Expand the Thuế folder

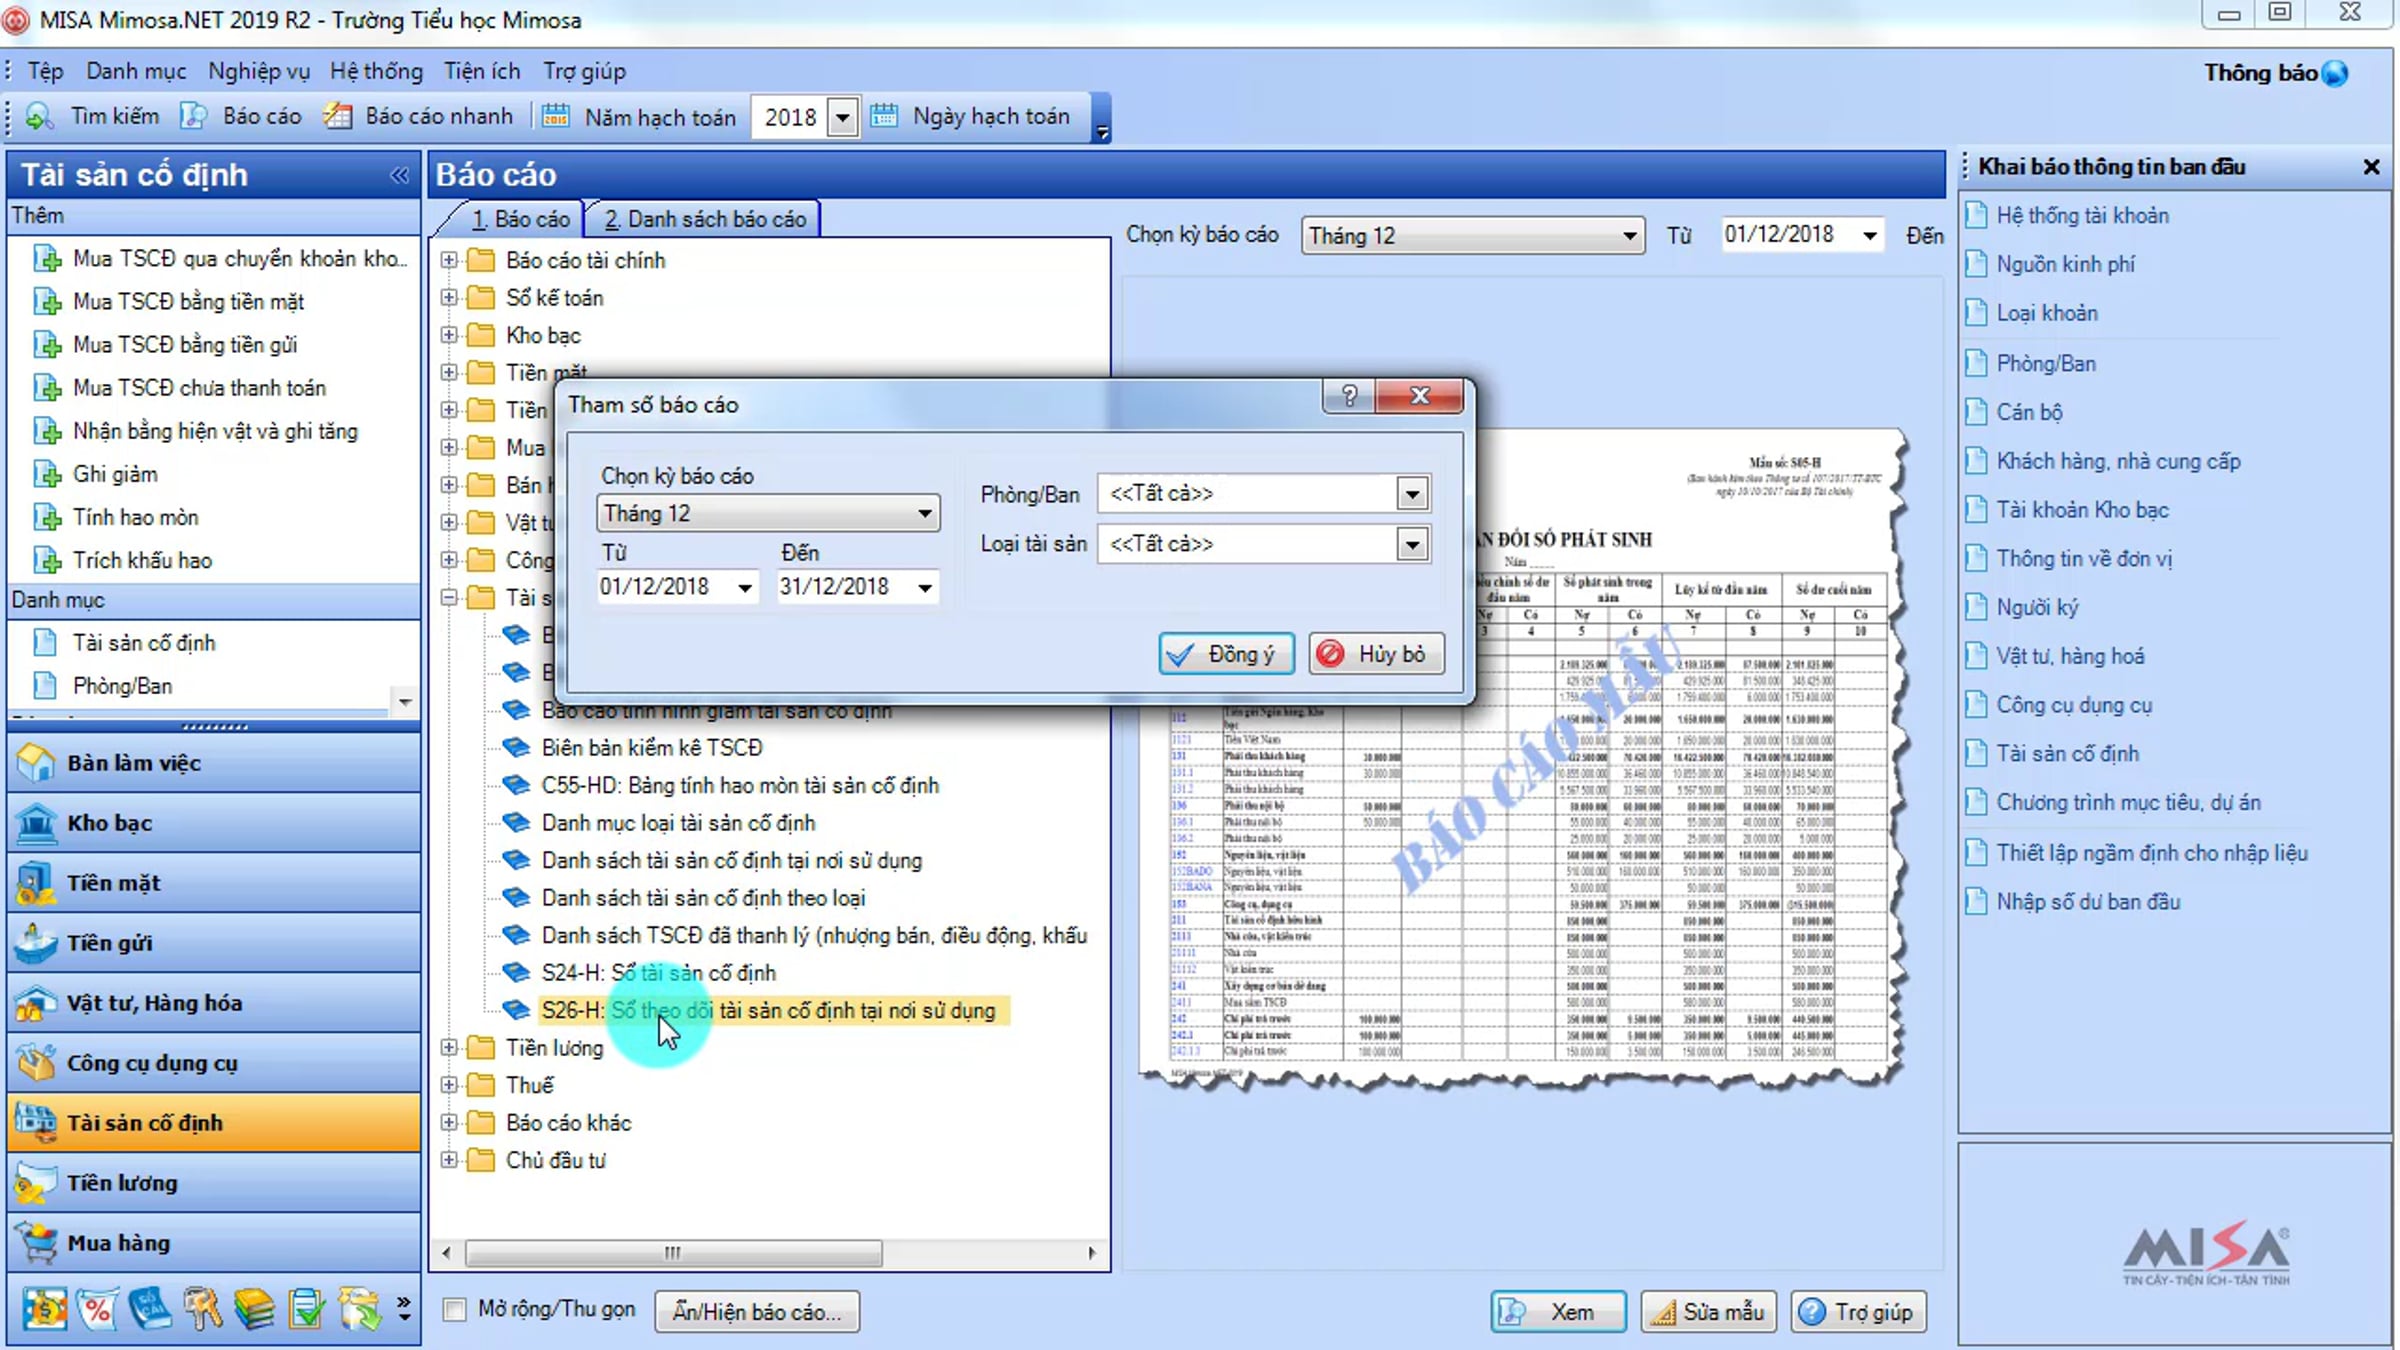click(x=449, y=1085)
